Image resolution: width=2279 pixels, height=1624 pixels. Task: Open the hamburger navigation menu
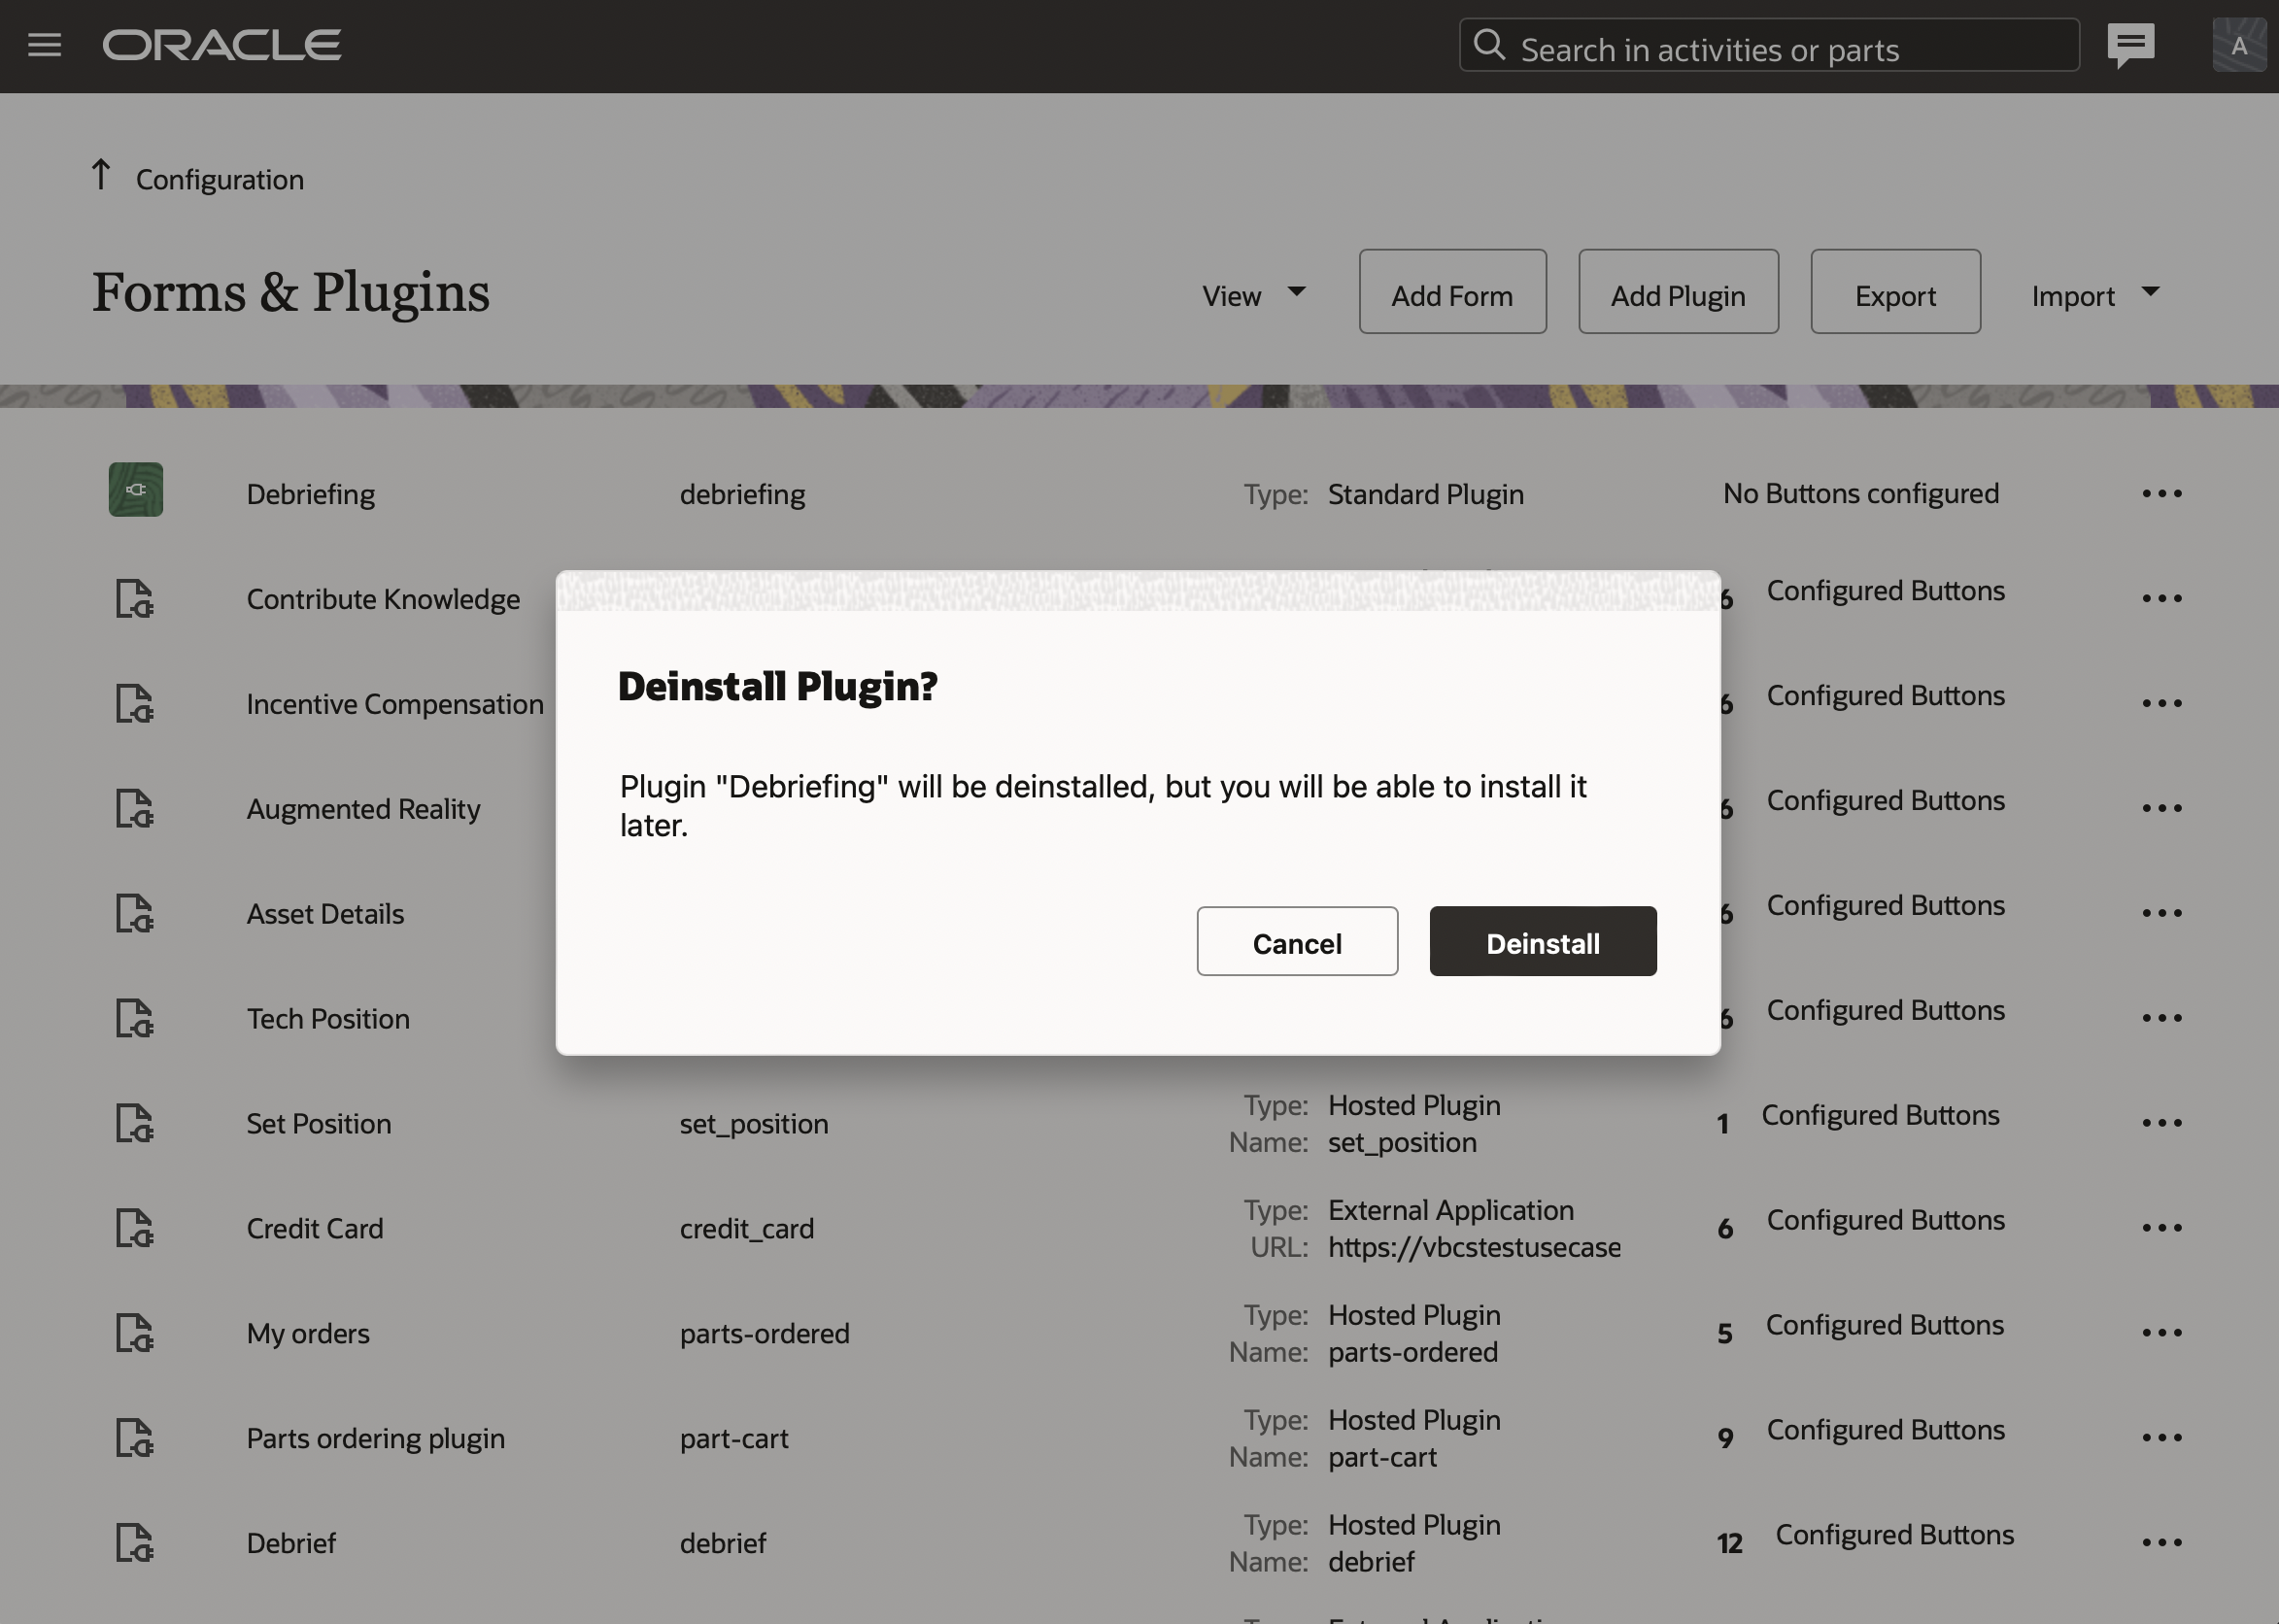[x=44, y=45]
